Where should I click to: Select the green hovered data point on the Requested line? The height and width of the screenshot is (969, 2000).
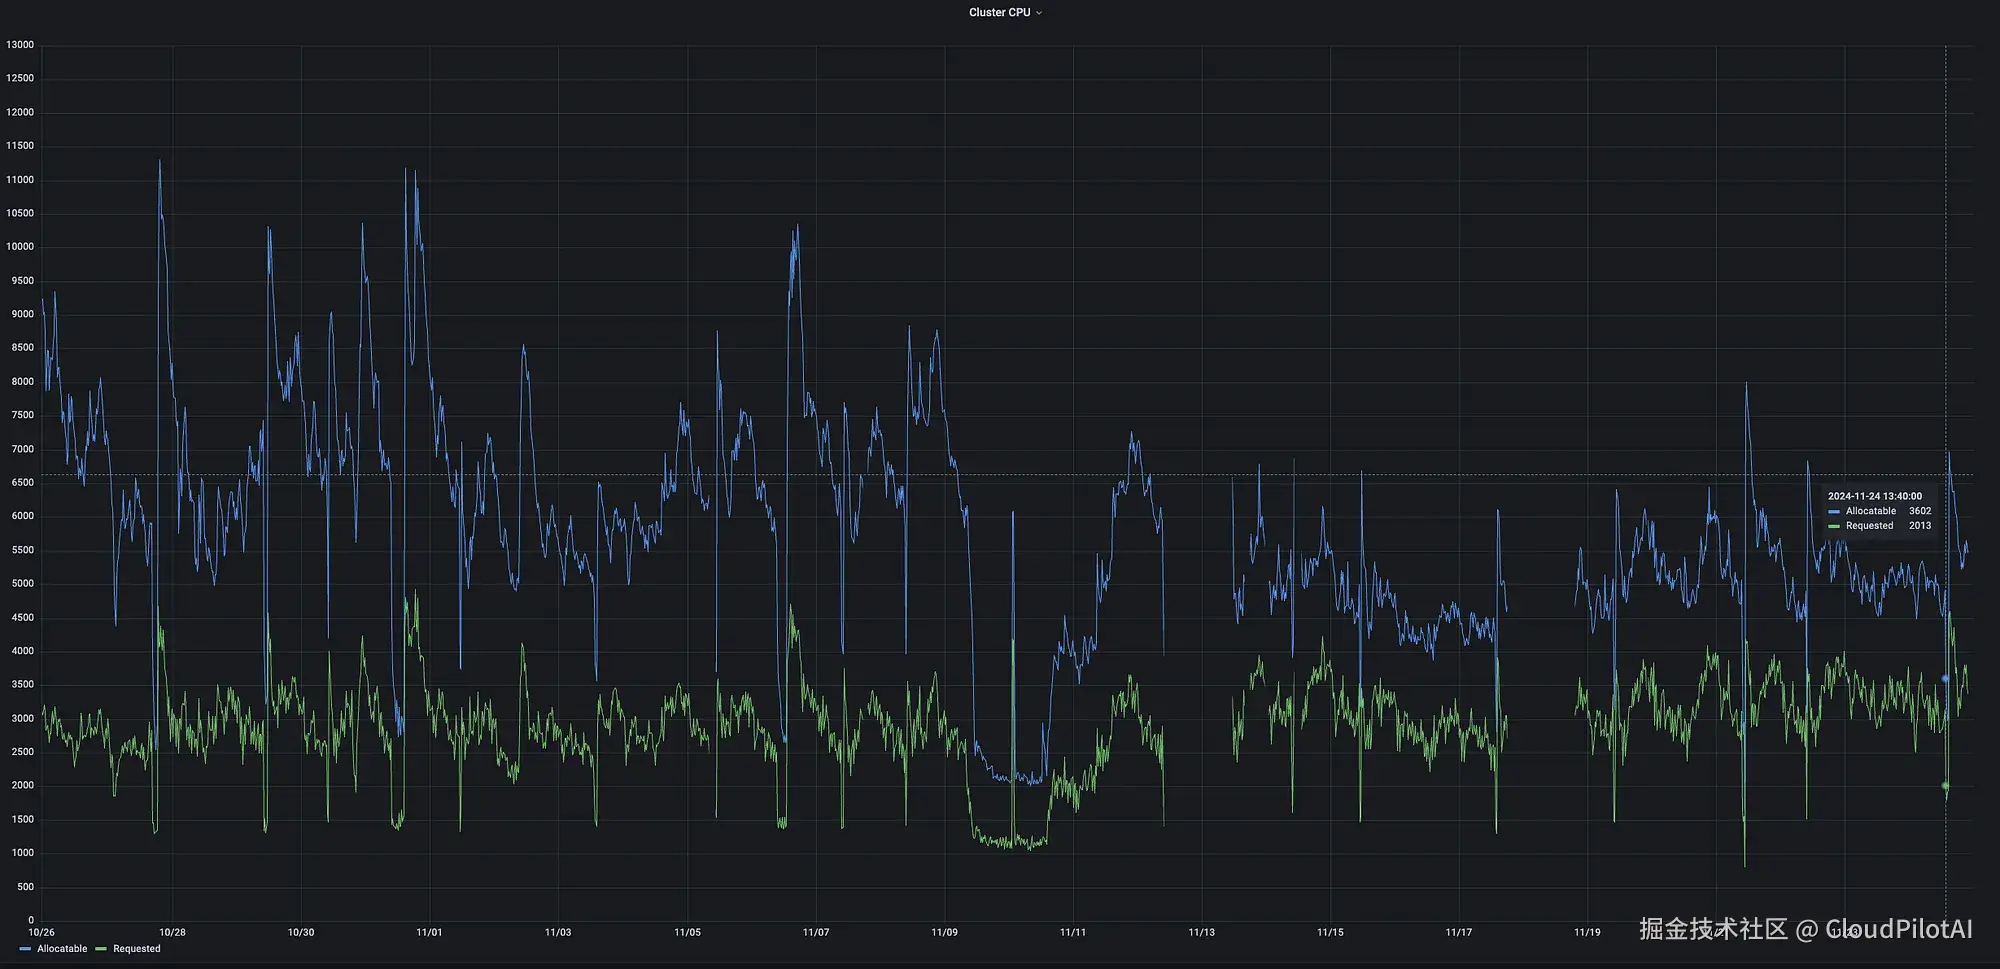(x=1945, y=786)
